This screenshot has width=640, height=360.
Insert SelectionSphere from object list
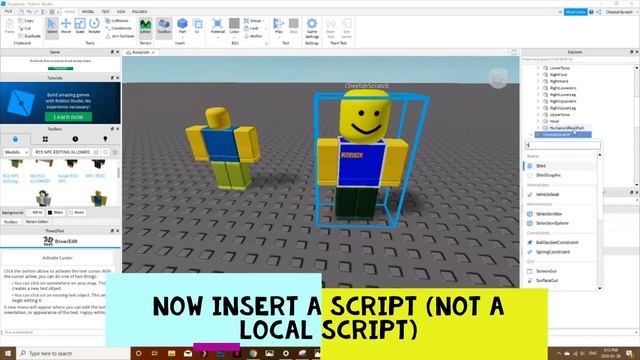(560, 223)
